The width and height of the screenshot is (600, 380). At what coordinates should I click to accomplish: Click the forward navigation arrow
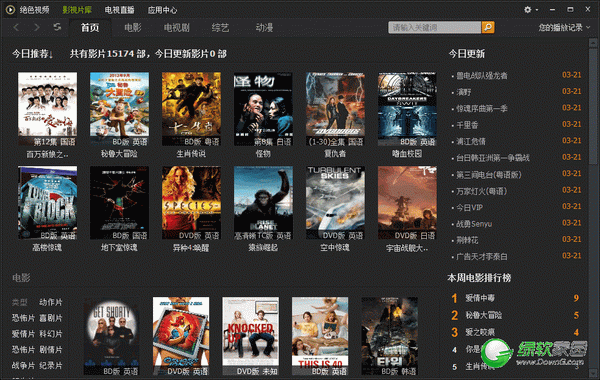(37, 27)
